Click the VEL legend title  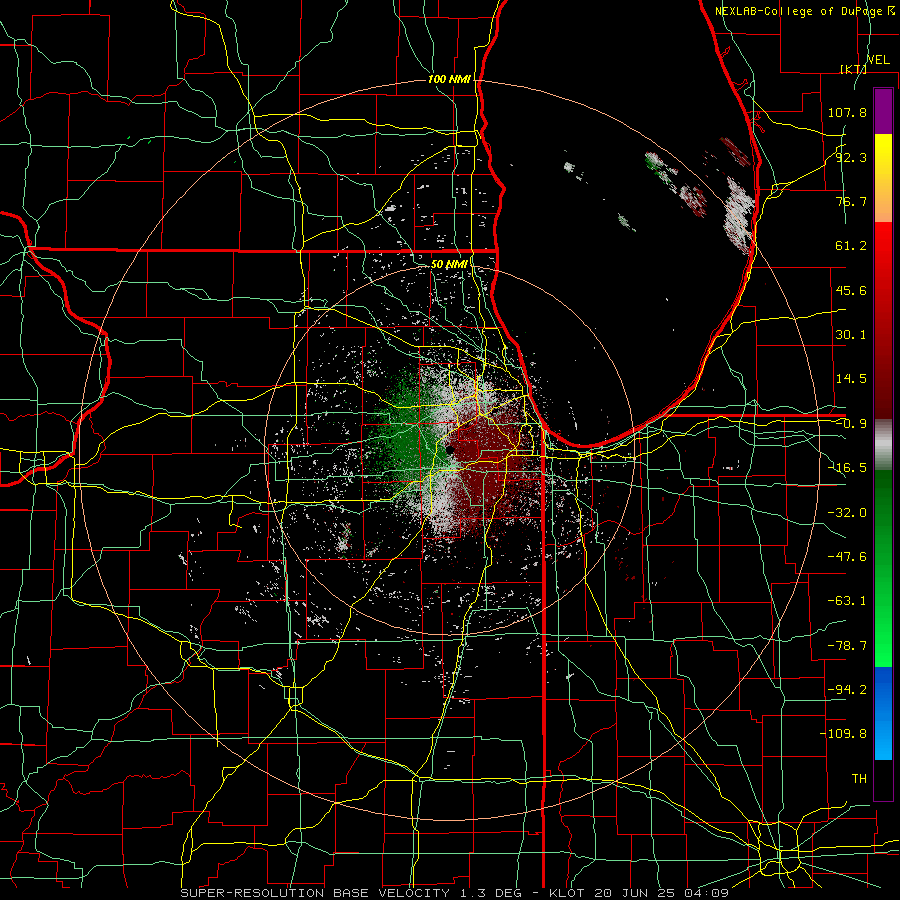(878, 60)
